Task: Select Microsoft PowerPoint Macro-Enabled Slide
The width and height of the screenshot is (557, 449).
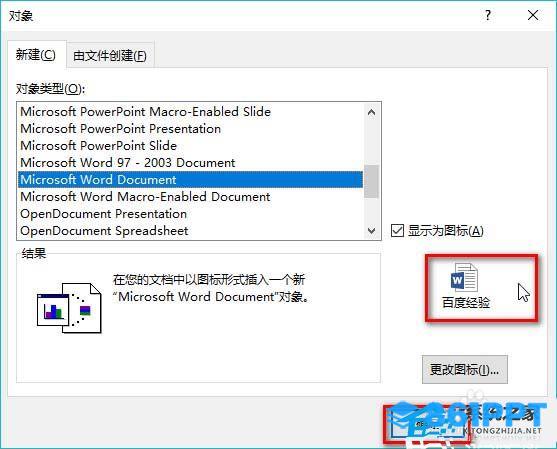Action: point(145,112)
